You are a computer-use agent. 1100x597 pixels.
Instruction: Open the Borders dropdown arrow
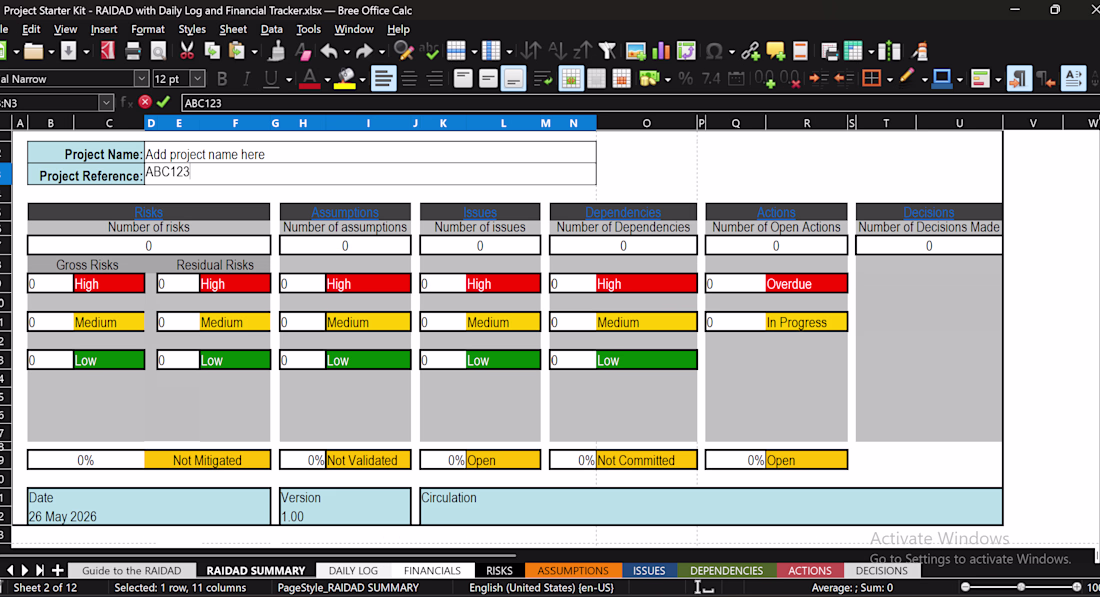(x=890, y=79)
